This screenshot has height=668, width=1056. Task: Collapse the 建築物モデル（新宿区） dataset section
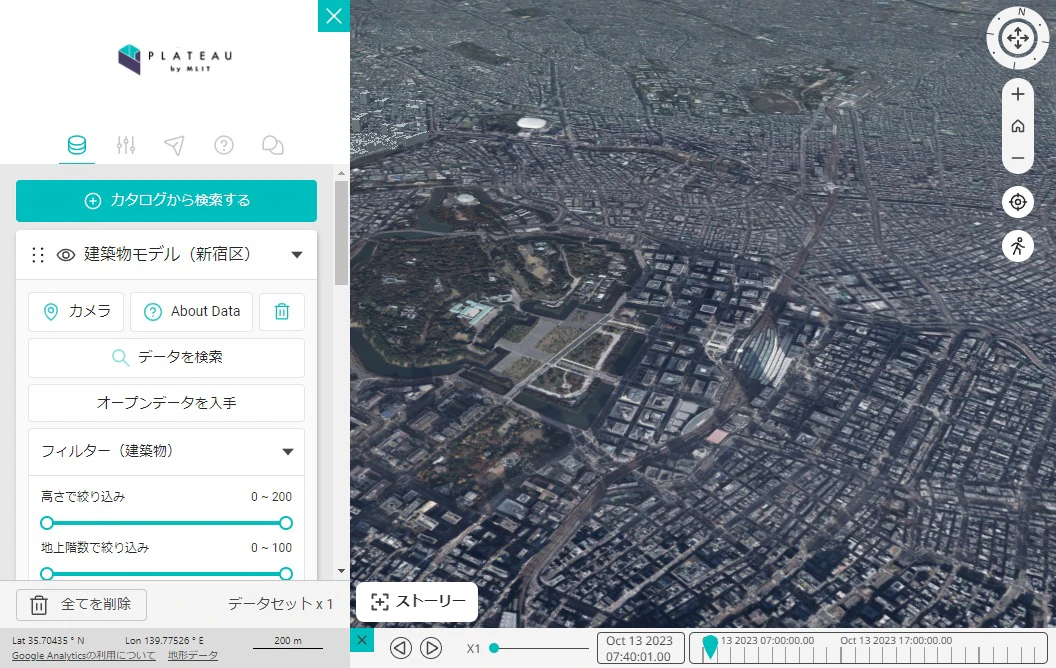pos(296,255)
